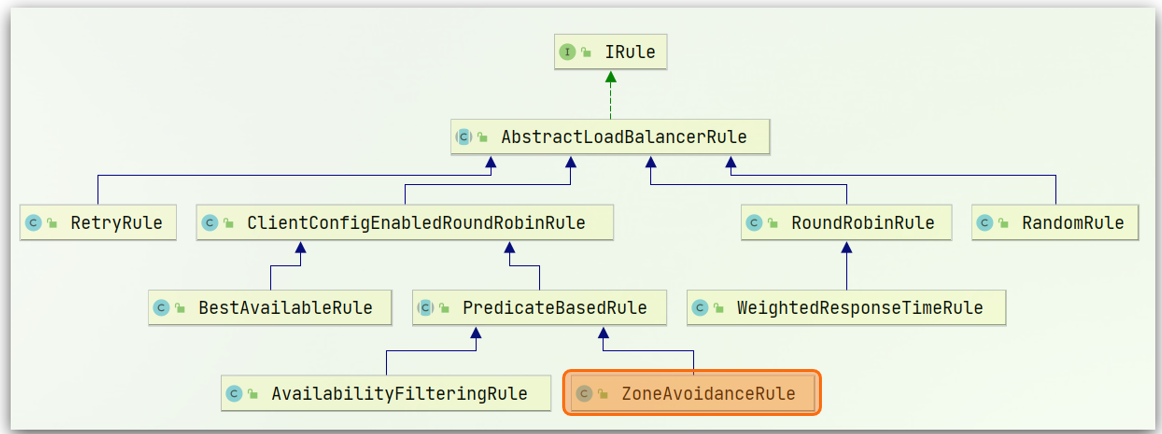This screenshot has width=1162, height=434.
Task: Click the class icon next to RandomRule
Action: pos(985,222)
